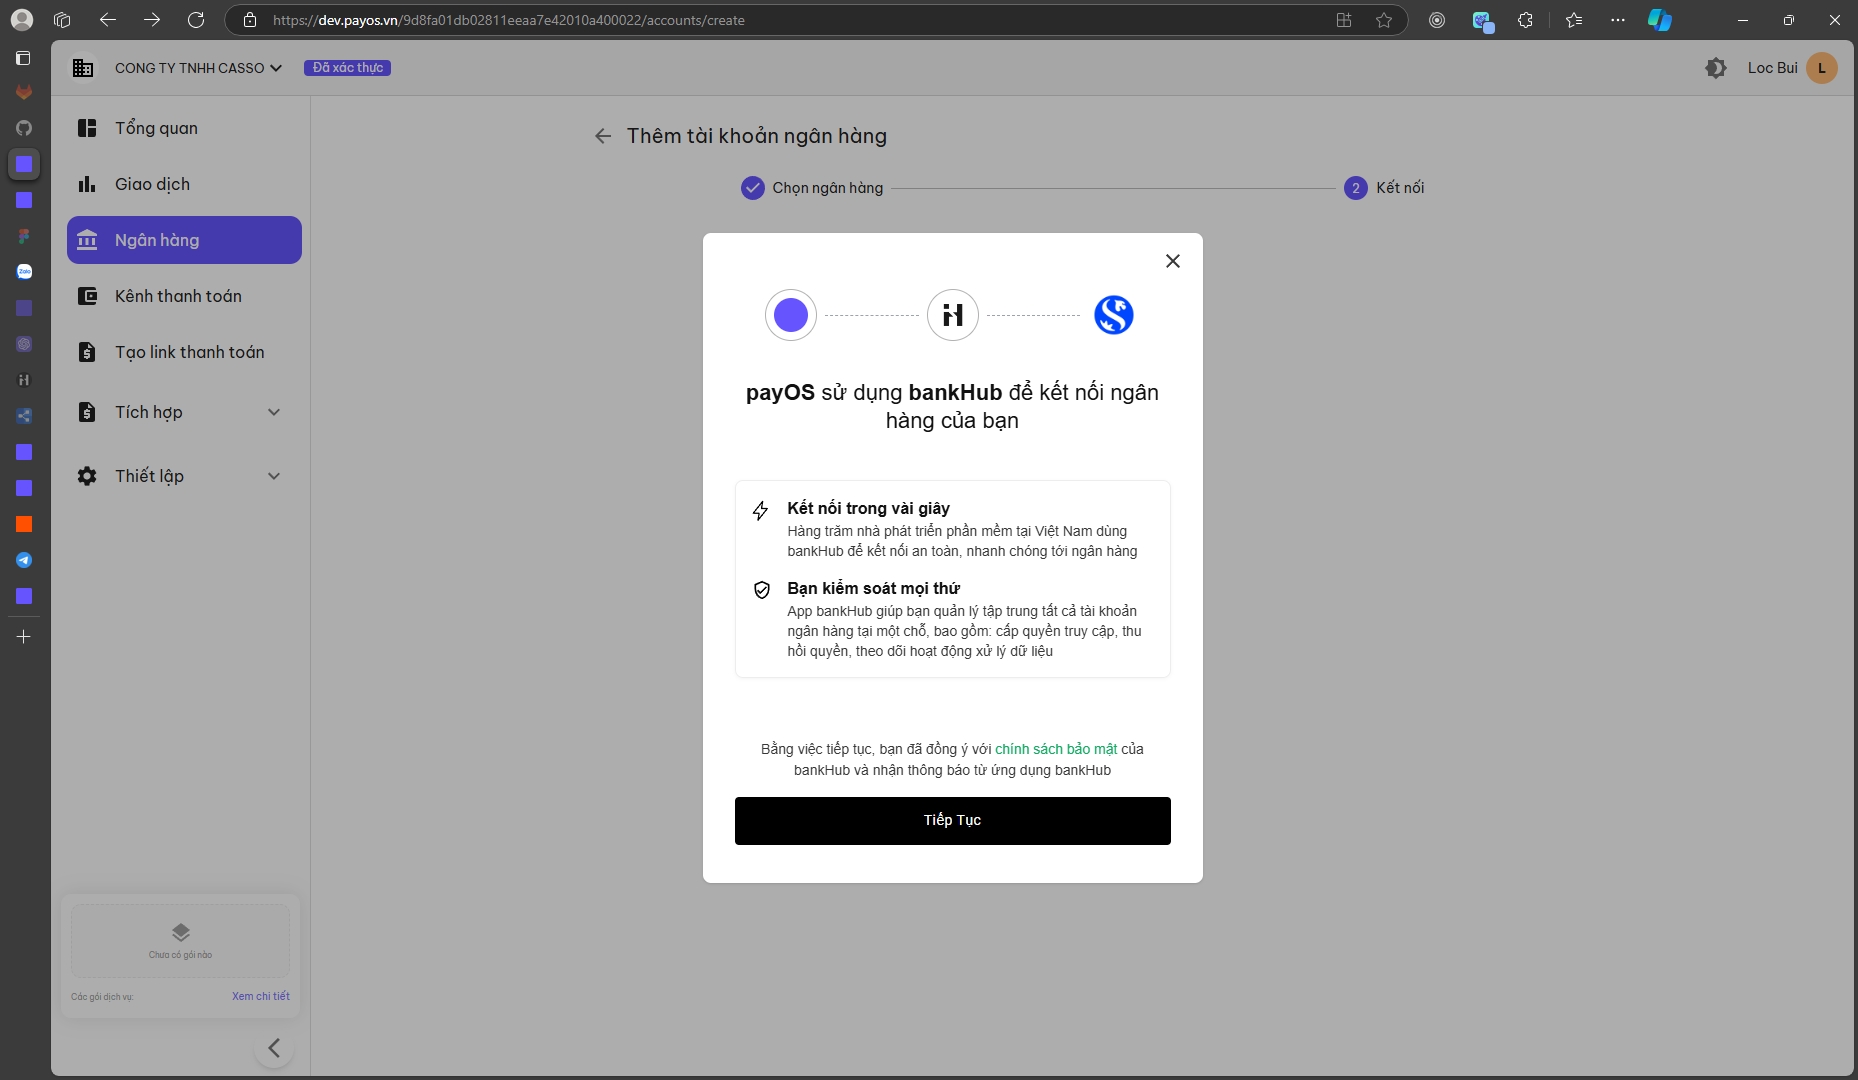Click the concentric circles extension icon
Screen dimensions: 1858x1080
(1437, 20)
